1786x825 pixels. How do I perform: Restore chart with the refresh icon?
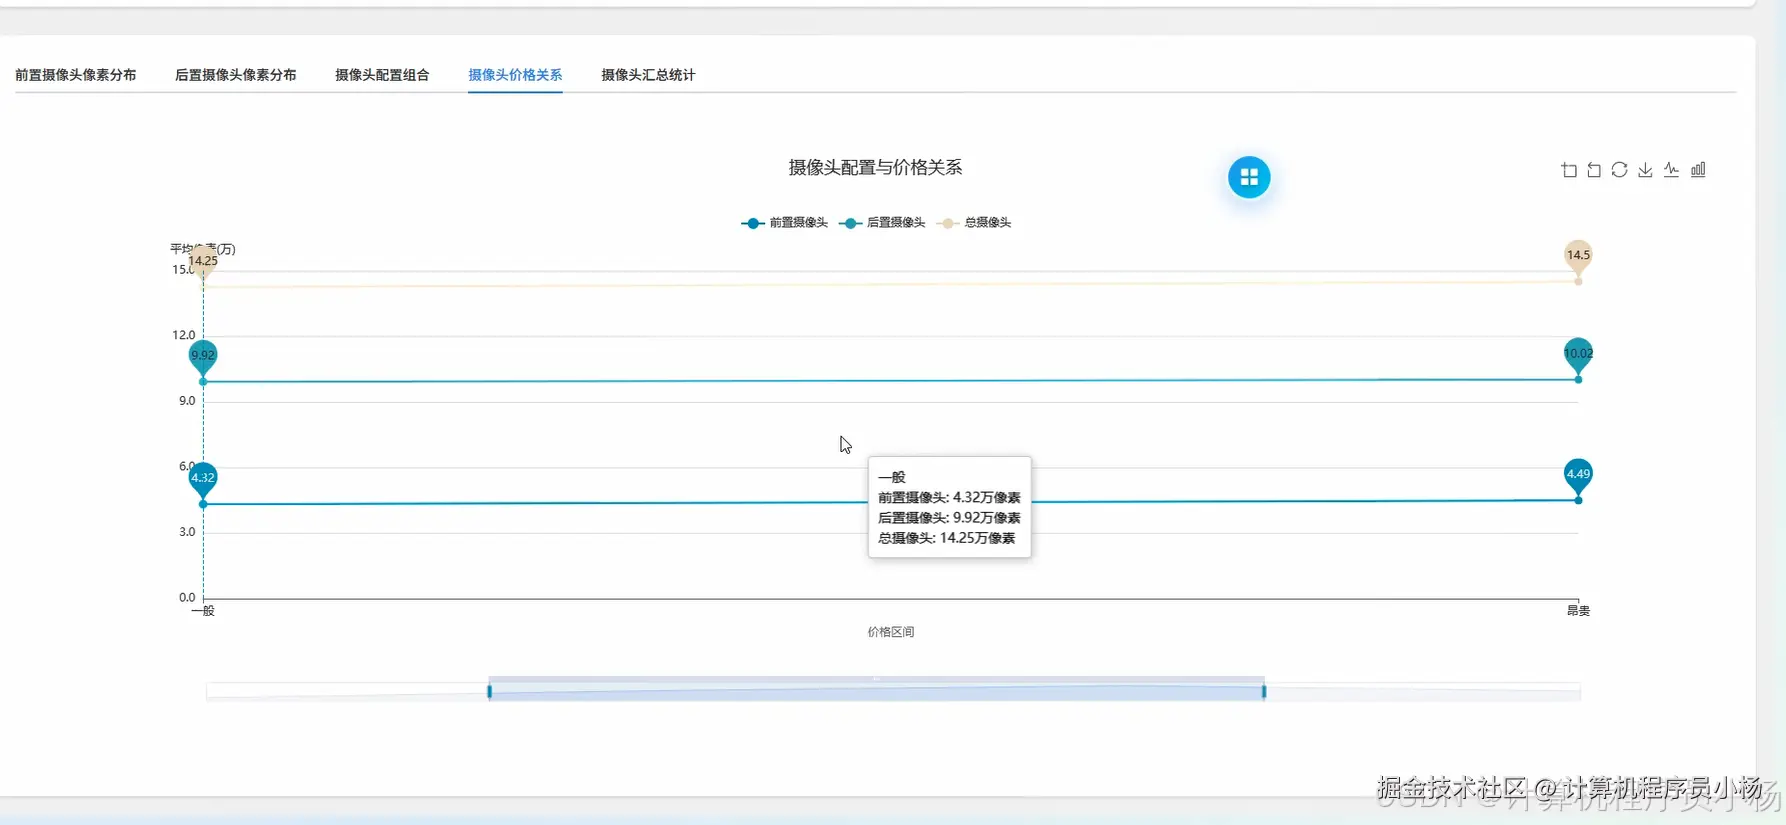coord(1620,170)
